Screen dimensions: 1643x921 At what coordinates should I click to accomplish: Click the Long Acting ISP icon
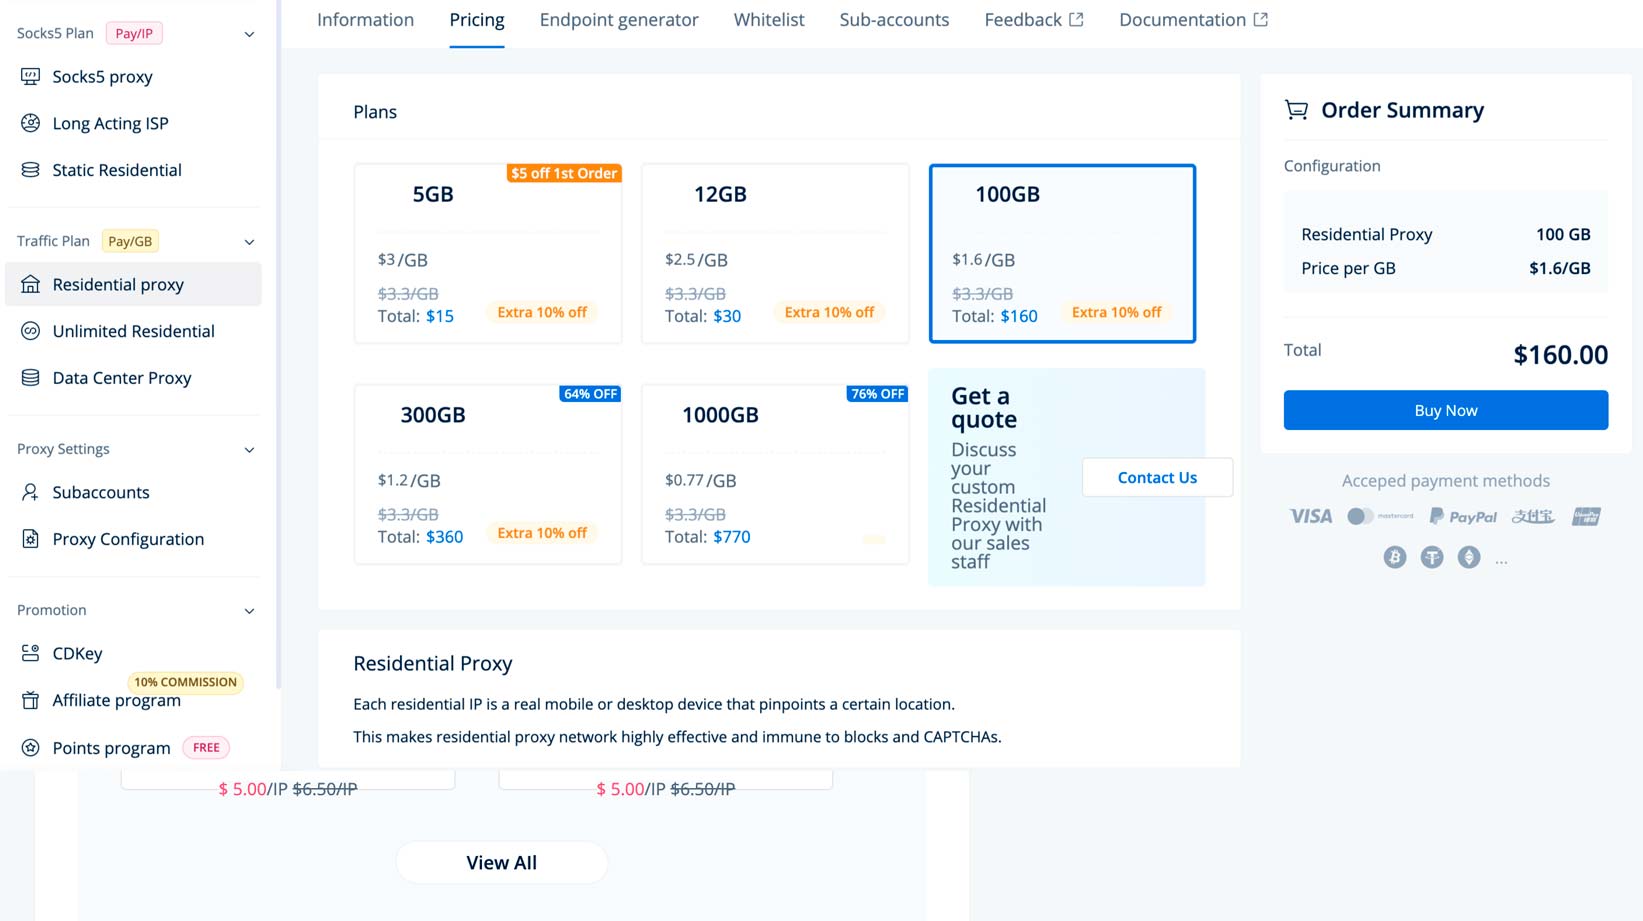point(31,123)
